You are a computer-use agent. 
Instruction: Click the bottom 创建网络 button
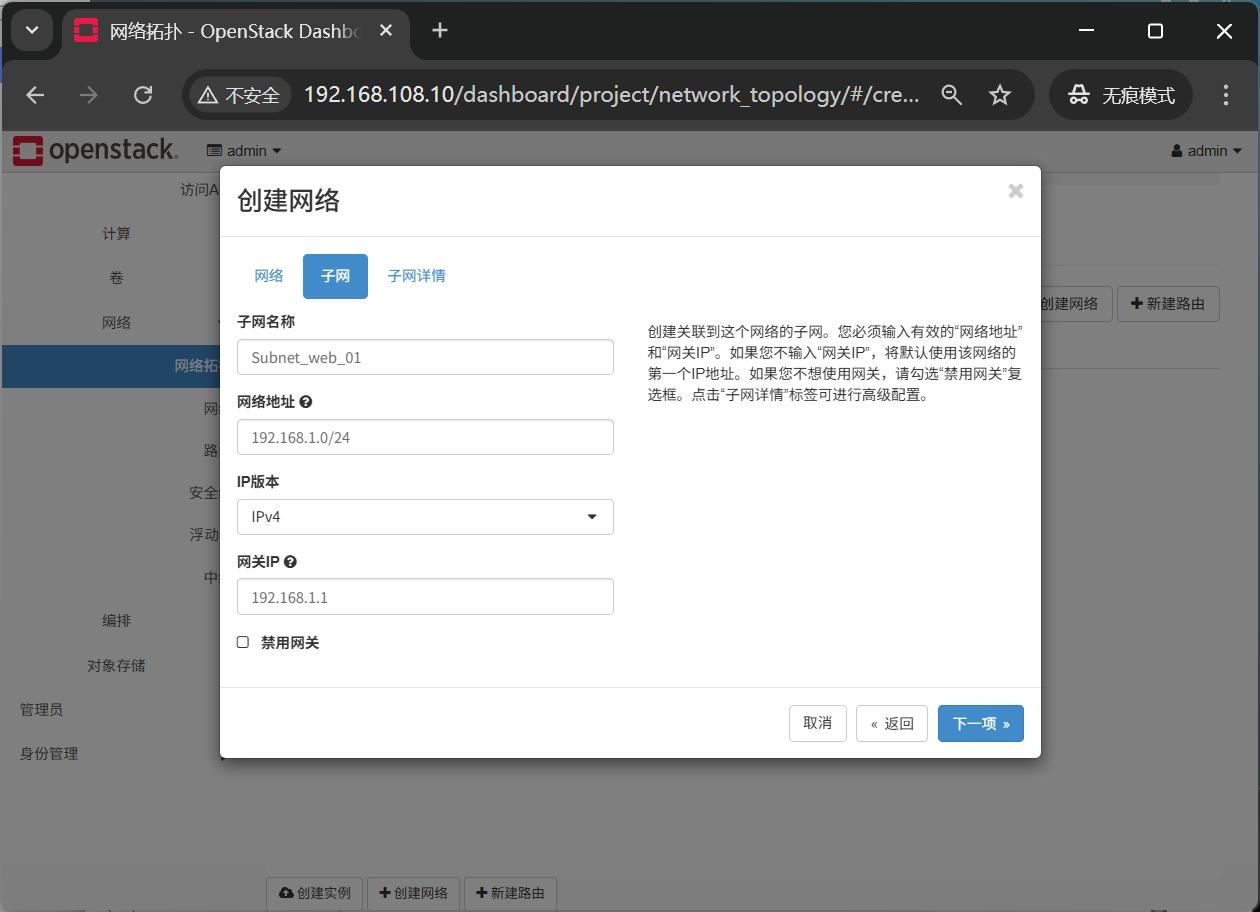[413, 893]
